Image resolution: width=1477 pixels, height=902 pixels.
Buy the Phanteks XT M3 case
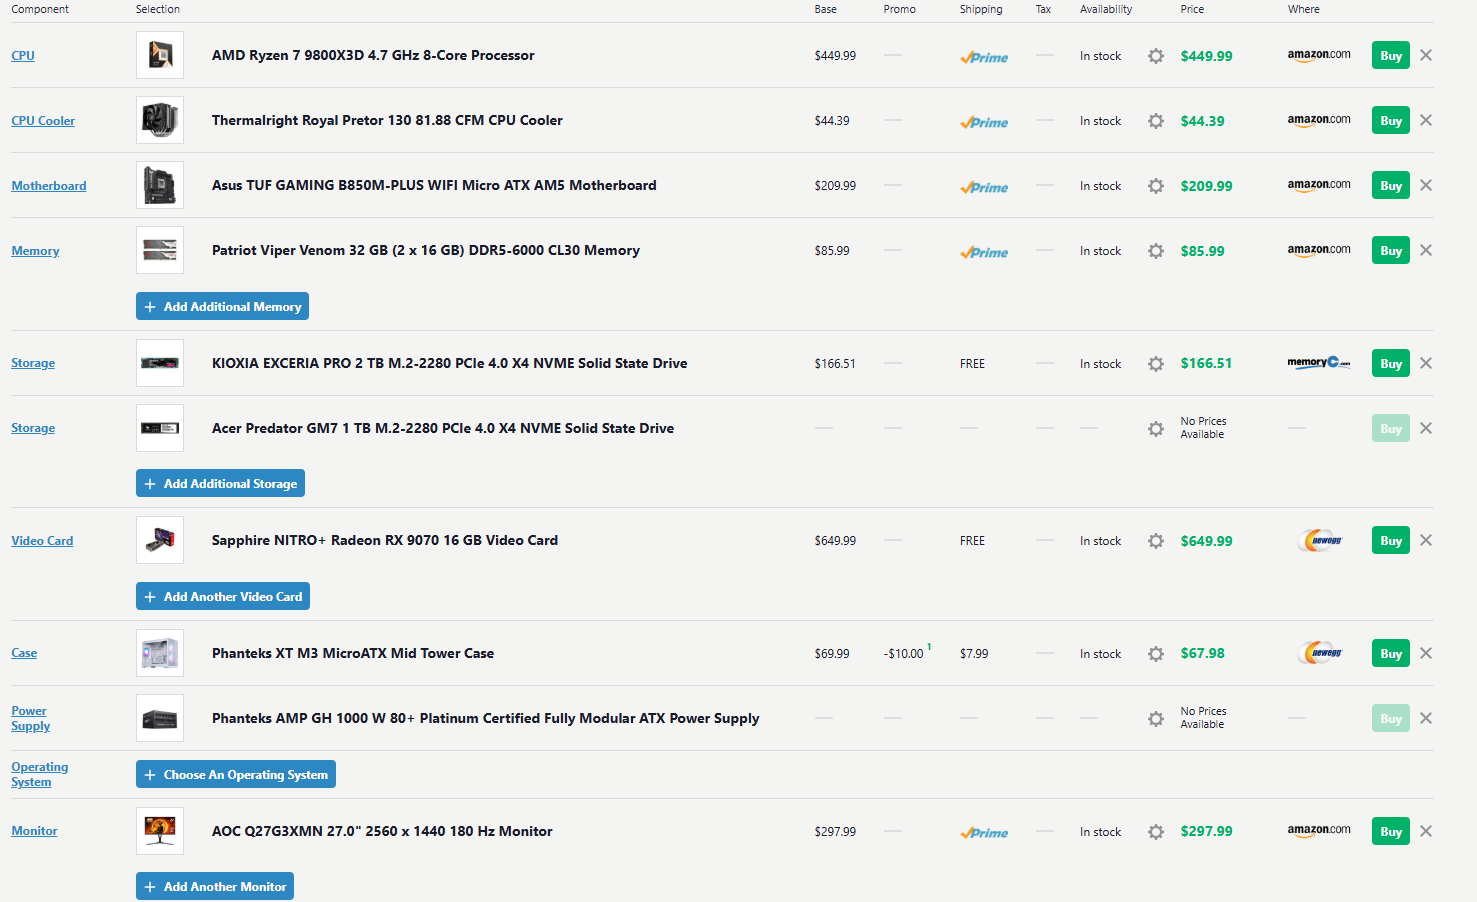(1391, 654)
